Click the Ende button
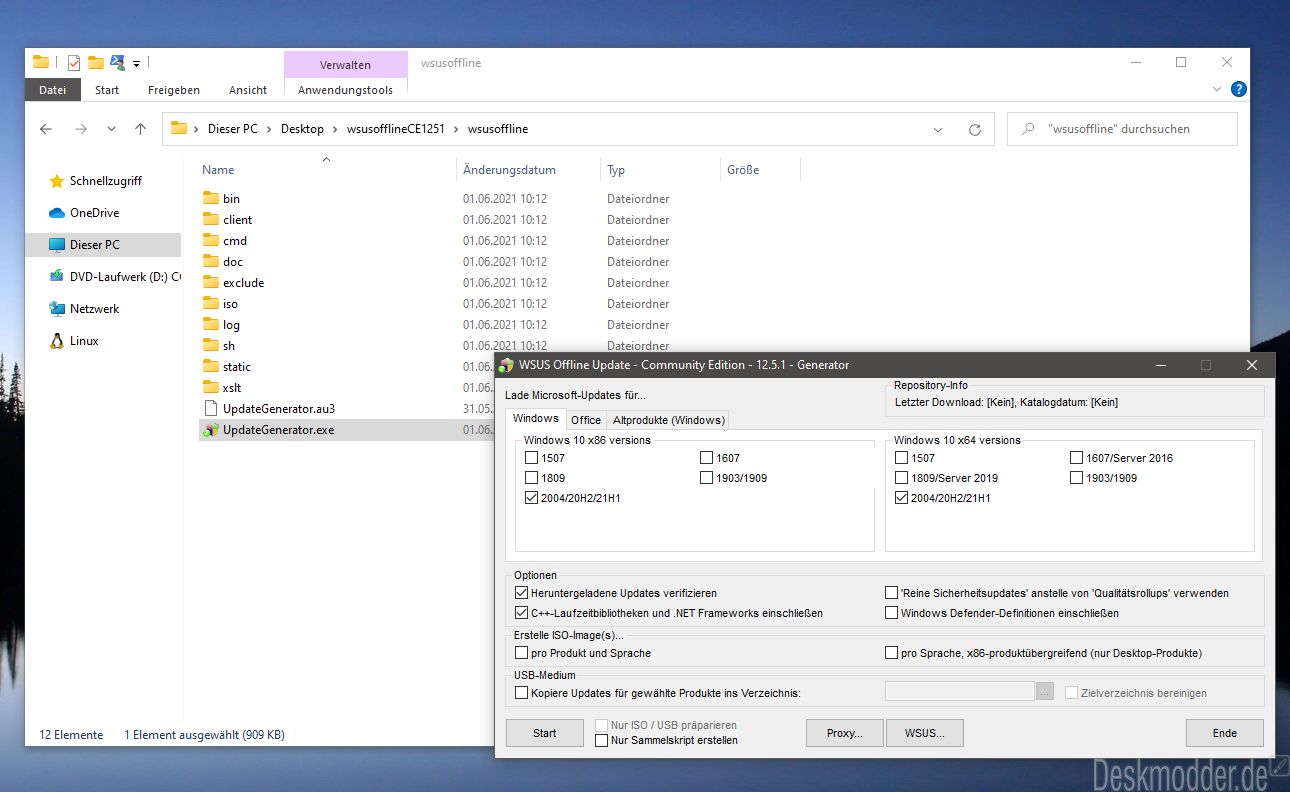Image resolution: width=1290 pixels, height=792 pixels. coord(1225,733)
